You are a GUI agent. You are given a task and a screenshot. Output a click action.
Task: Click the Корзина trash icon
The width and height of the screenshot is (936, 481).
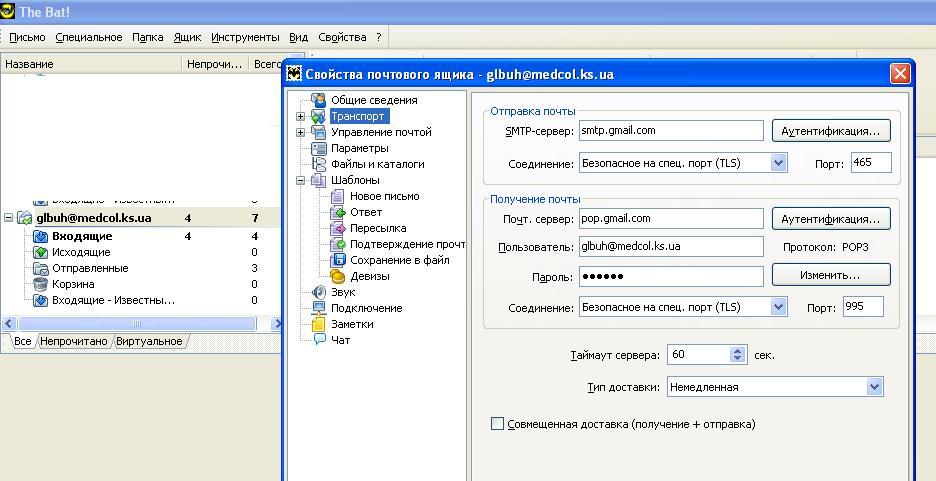coord(41,284)
